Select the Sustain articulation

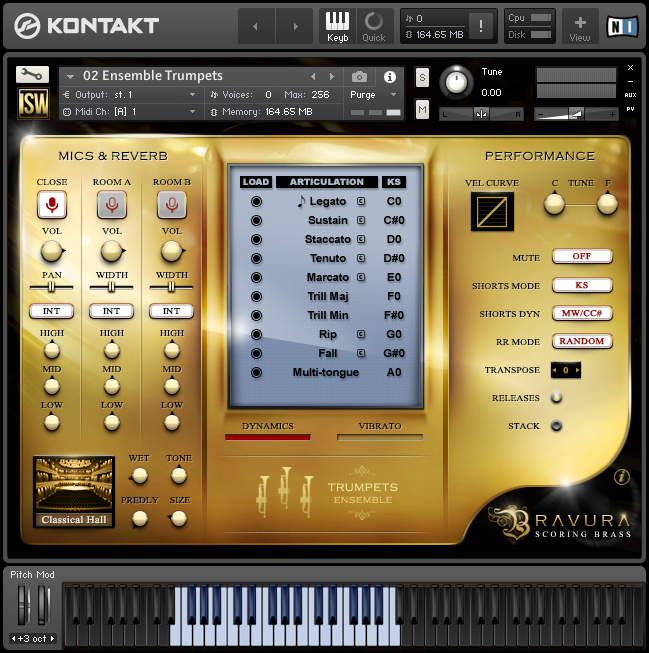click(x=327, y=220)
